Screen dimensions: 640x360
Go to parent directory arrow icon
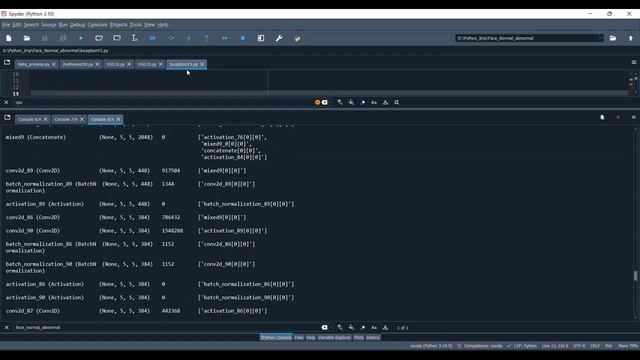tap(631, 38)
